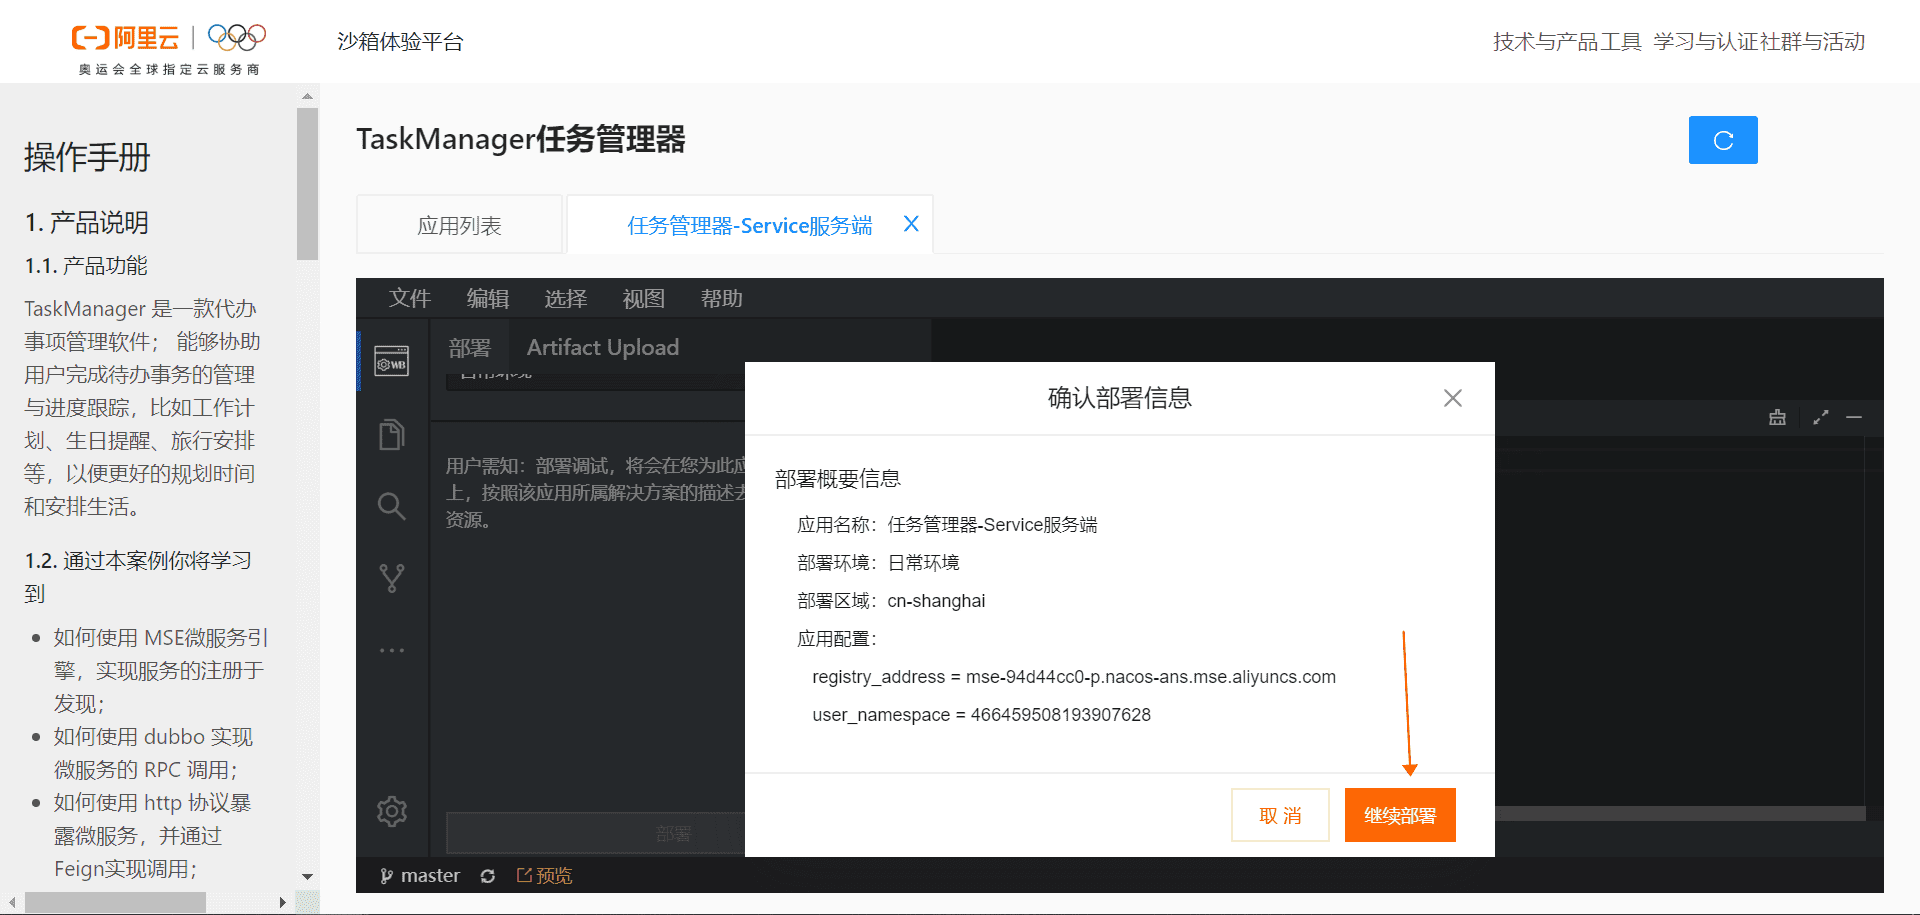Click the ellipsis more-actions icon in sidebar
1920x915 pixels.
point(391,649)
